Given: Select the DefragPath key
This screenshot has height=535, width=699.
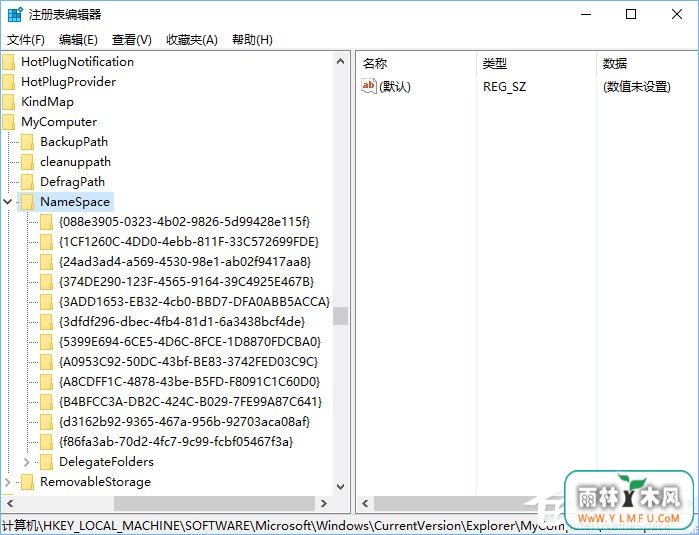Looking at the screenshot, I should pyautogui.click(x=72, y=182).
